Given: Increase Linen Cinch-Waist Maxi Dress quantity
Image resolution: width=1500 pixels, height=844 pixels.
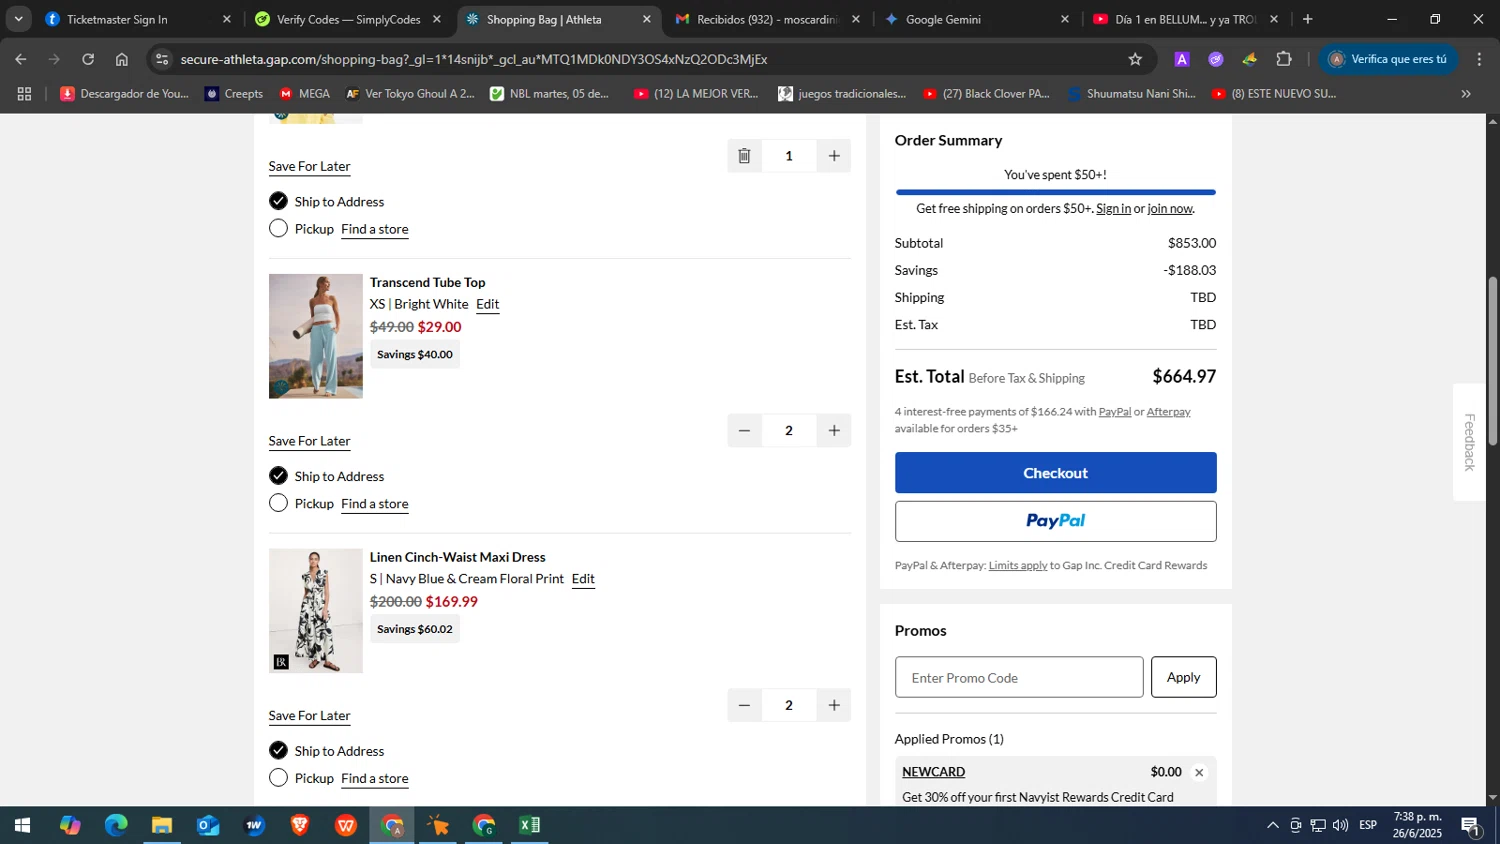Looking at the screenshot, I should click(x=834, y=705).
